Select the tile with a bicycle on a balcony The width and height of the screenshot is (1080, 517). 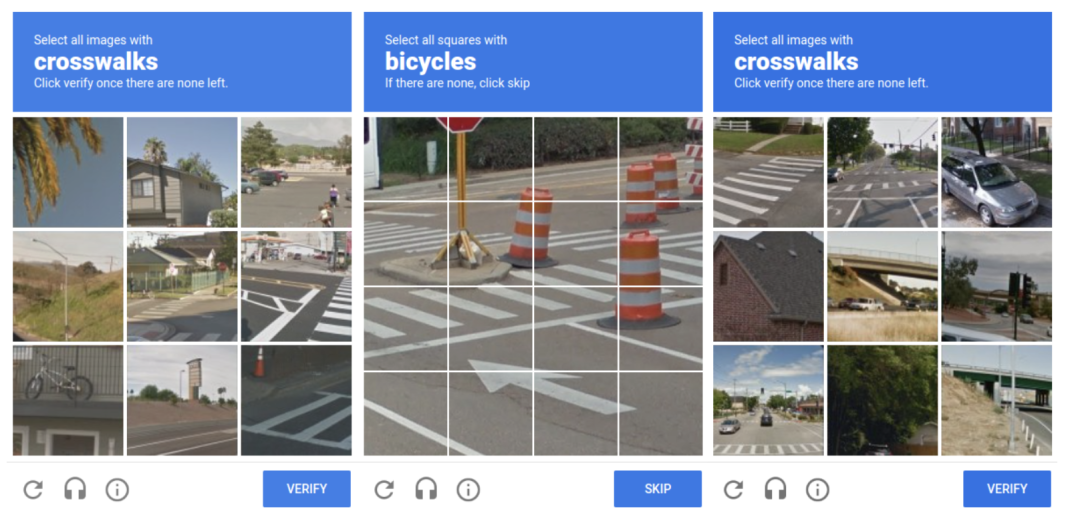click(68, 400)
